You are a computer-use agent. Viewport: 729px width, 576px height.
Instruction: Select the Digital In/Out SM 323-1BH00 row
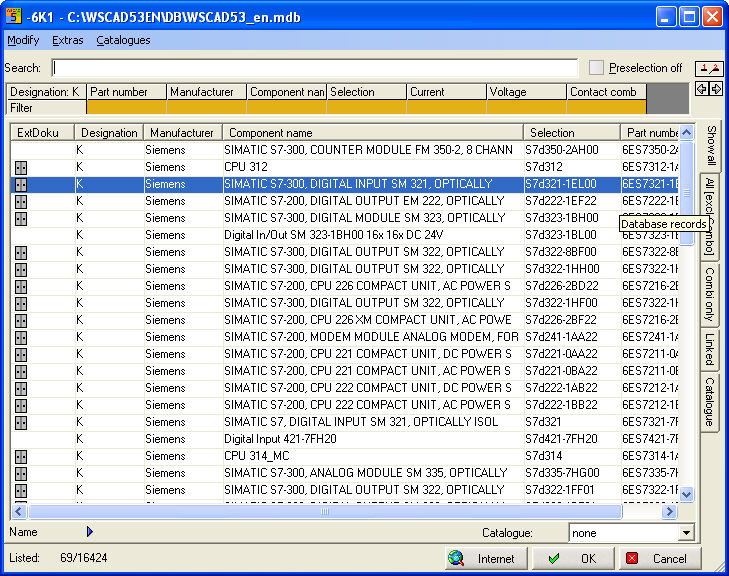(344, 235)
